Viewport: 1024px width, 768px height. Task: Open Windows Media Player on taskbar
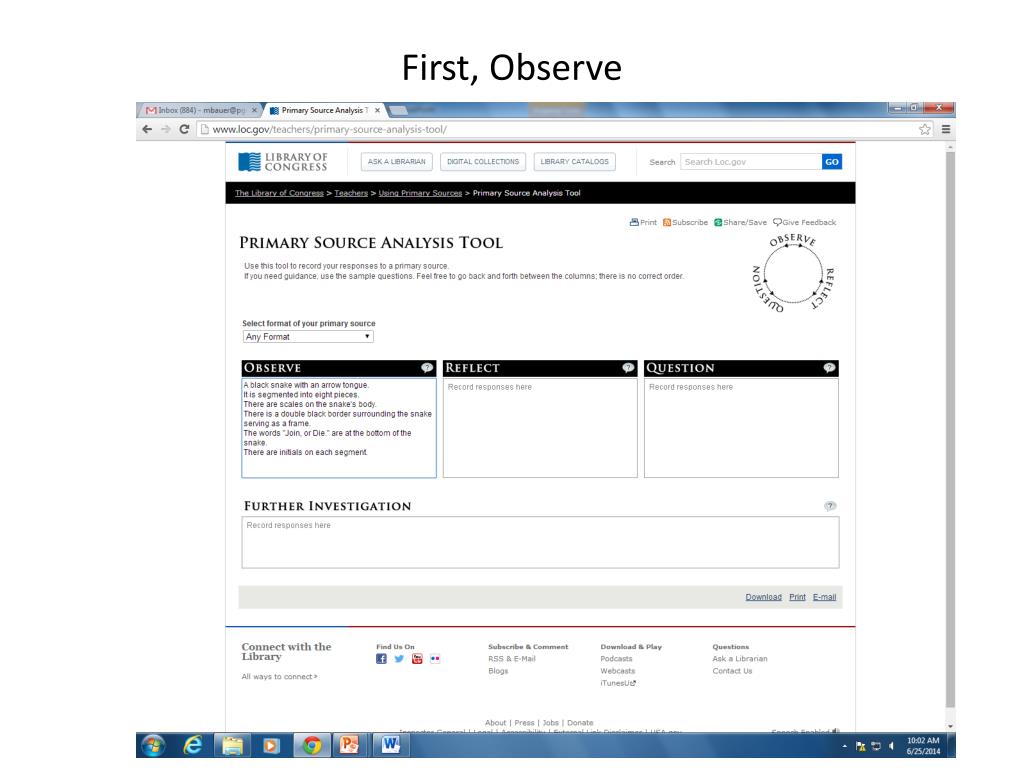(x=271, y=745)
